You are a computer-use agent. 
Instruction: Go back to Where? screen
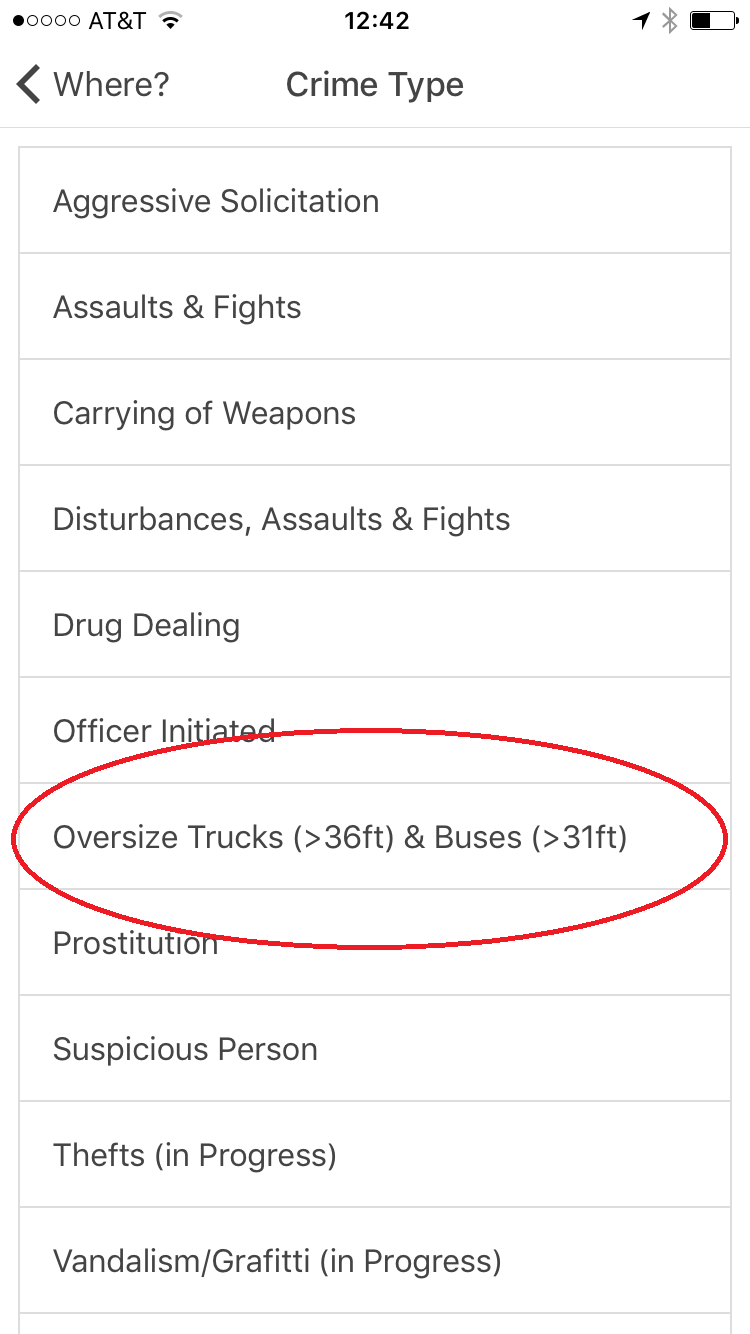[93, 85]
